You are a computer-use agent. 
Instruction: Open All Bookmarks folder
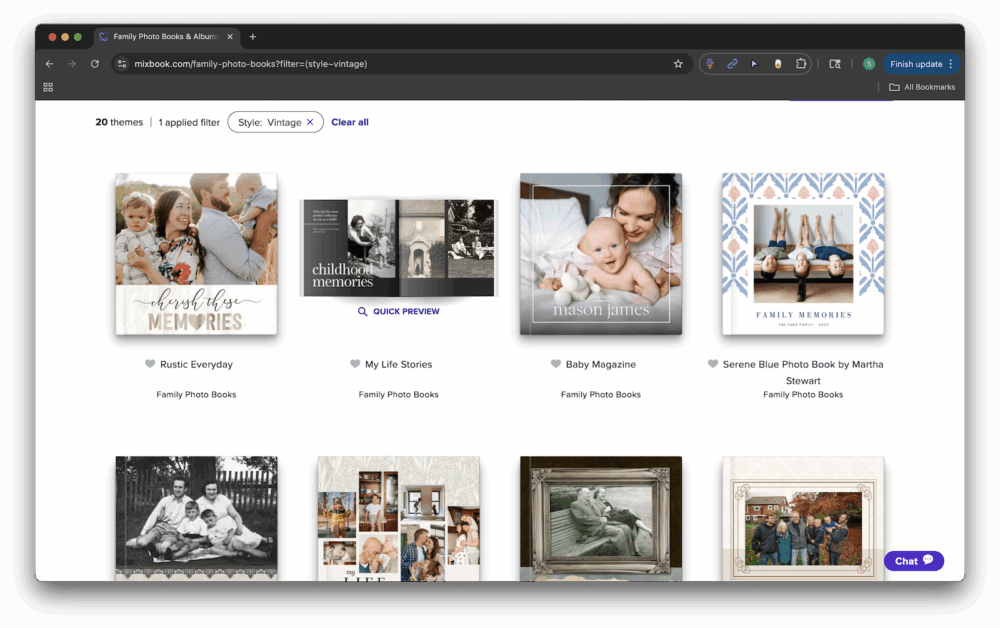(x=922, y=87)
